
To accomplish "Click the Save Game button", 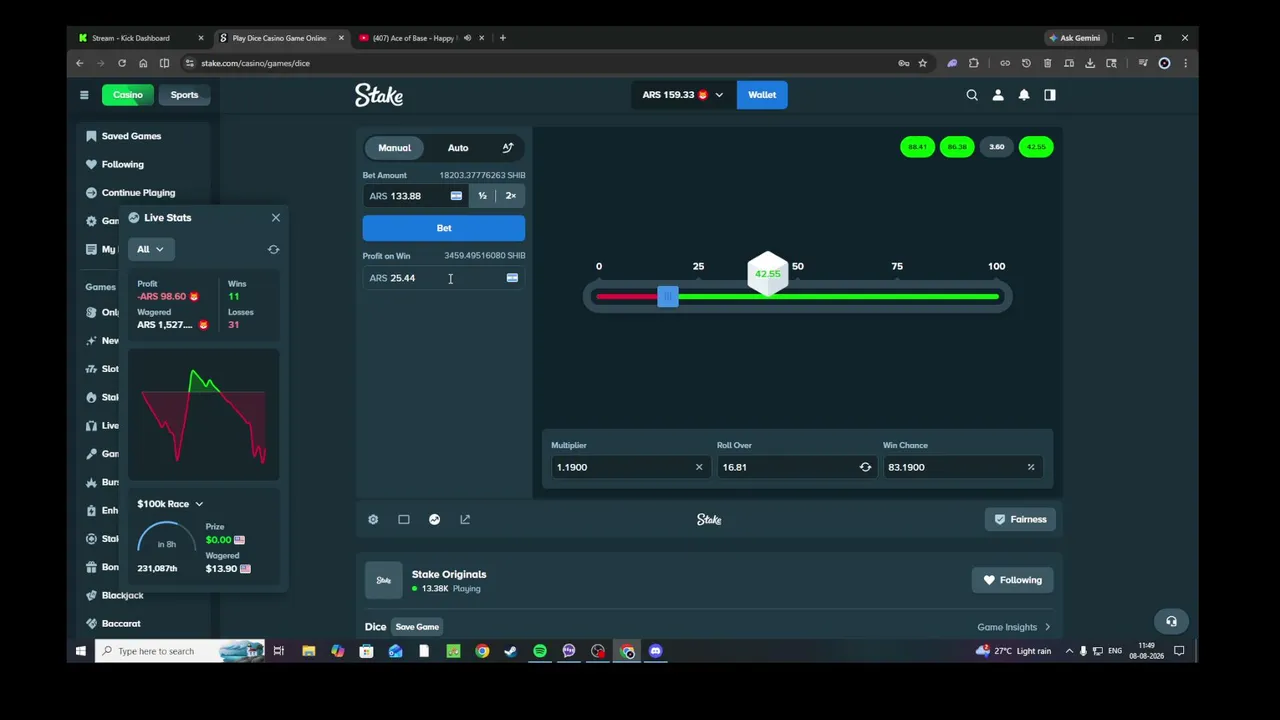I will point(417,627).
